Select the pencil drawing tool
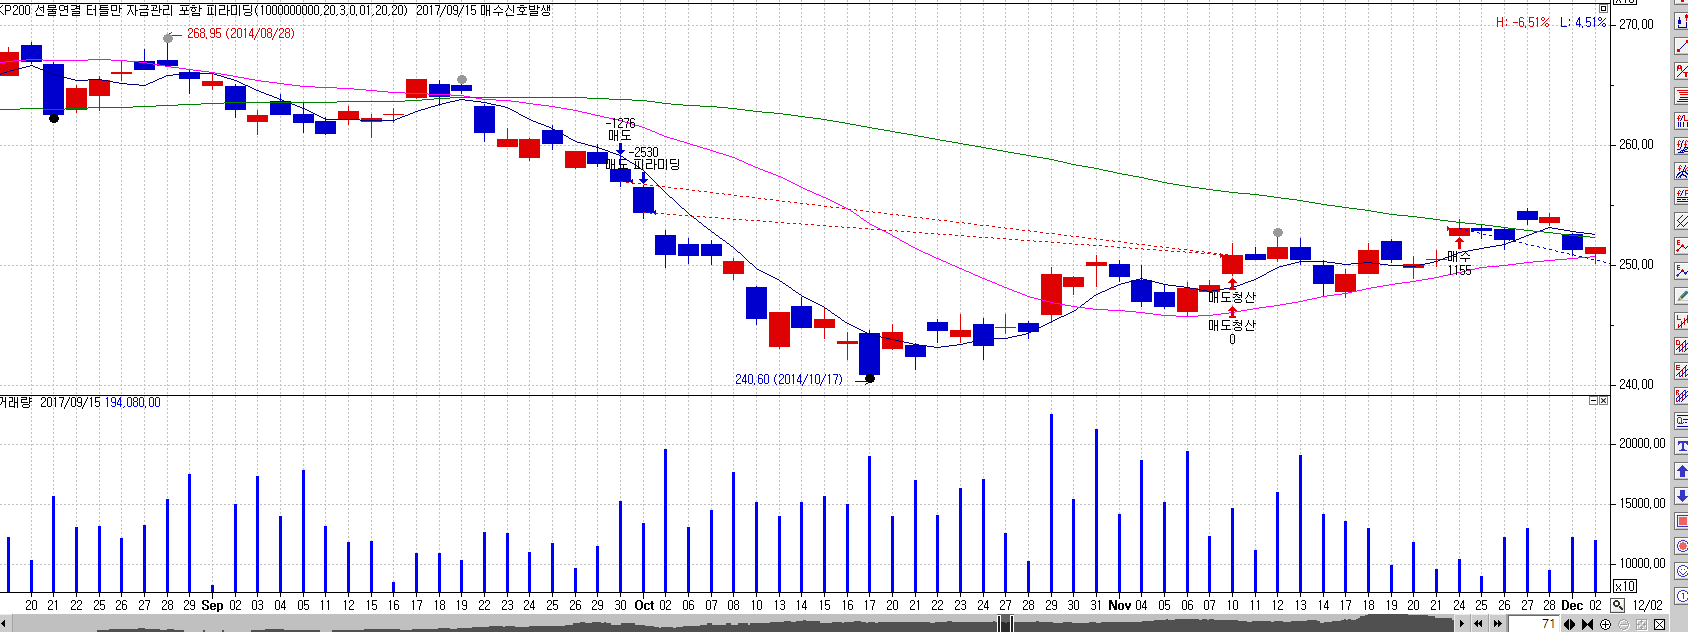The width and height of the screenshot is (1688, 632). coord(1681,296)
